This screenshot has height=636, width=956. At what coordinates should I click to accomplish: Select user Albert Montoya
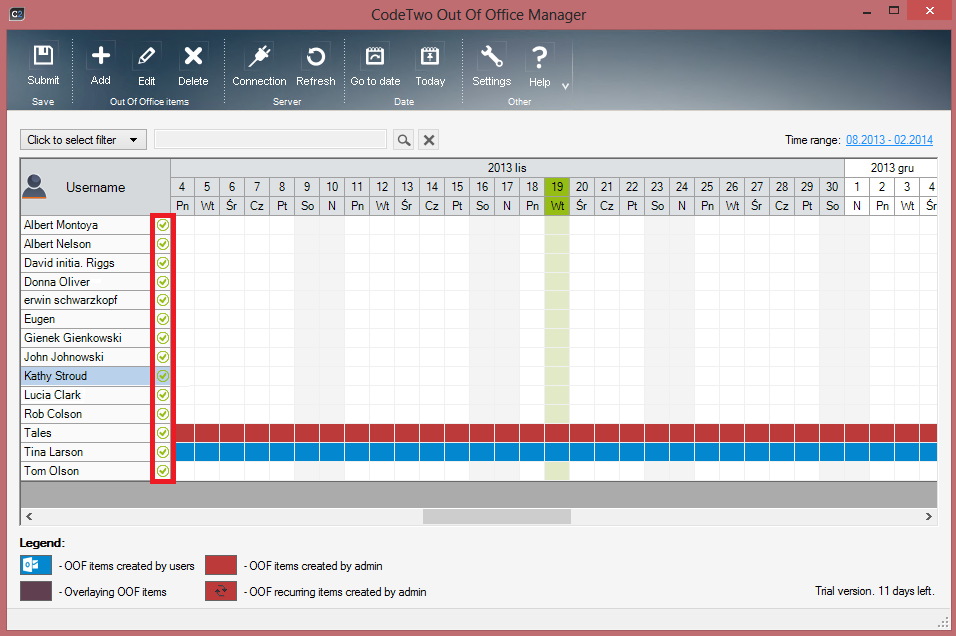(85, 225)
